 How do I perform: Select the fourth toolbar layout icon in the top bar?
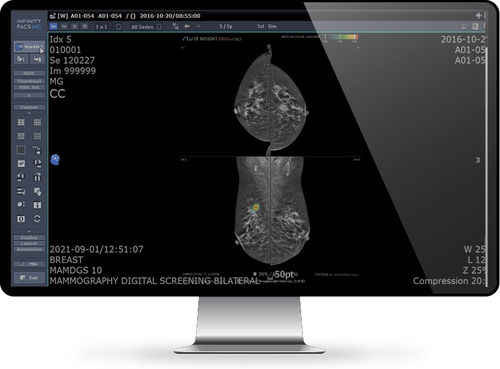coord(85,26)
